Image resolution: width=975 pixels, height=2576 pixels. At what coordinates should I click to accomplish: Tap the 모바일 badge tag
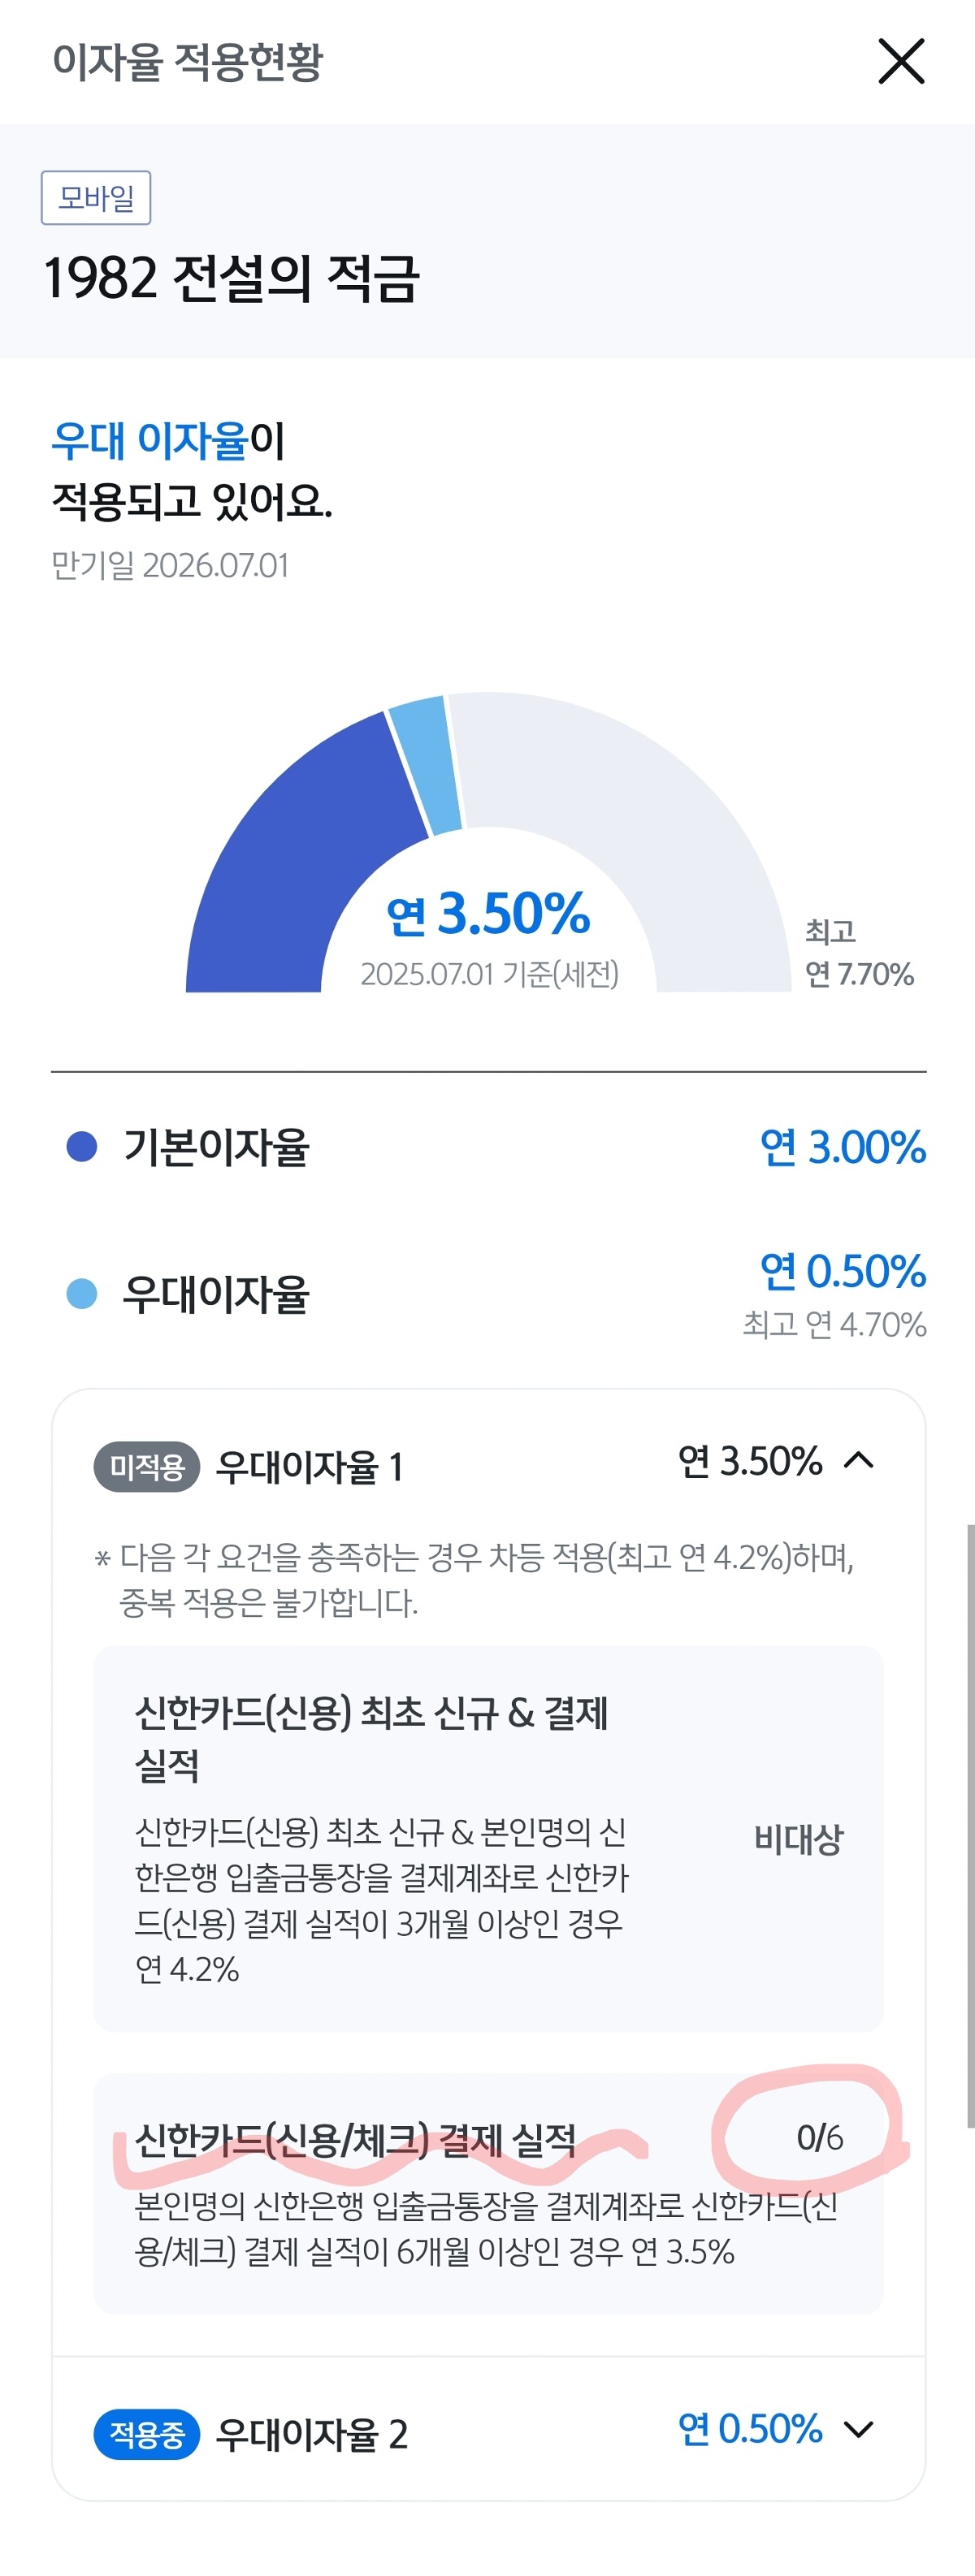pos(96,198)
